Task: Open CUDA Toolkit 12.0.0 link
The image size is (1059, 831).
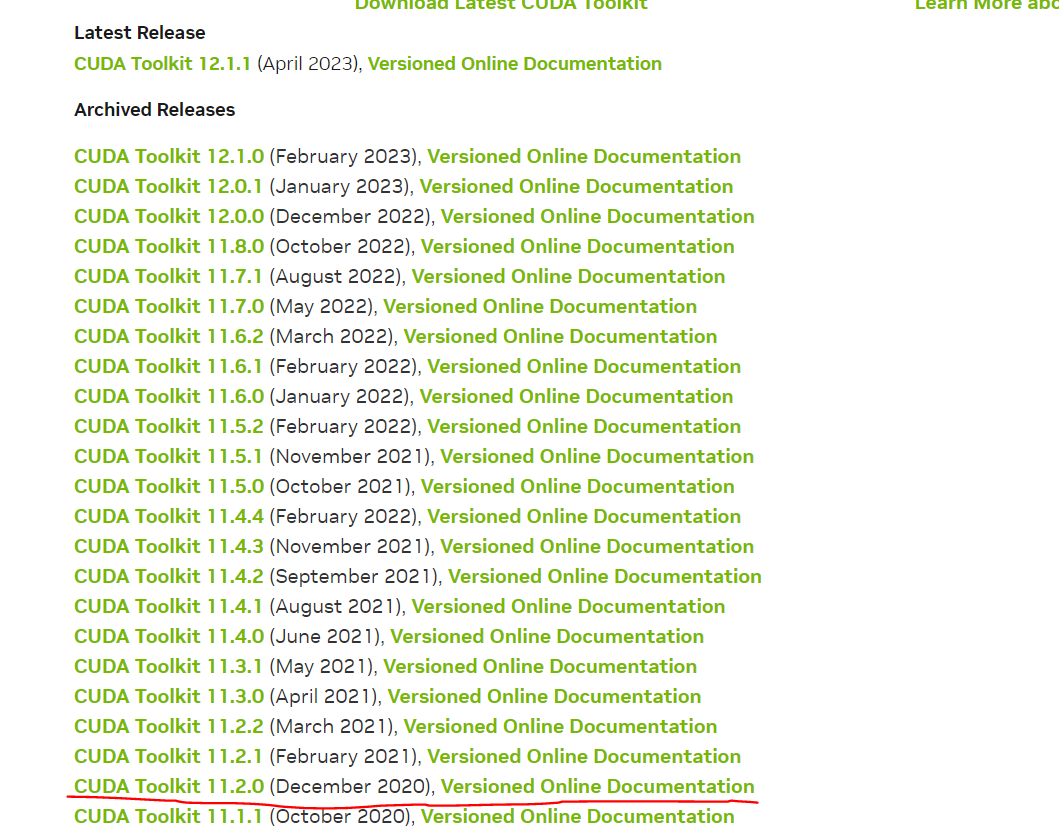Action: pyautogui.click(x=169, y=216)
